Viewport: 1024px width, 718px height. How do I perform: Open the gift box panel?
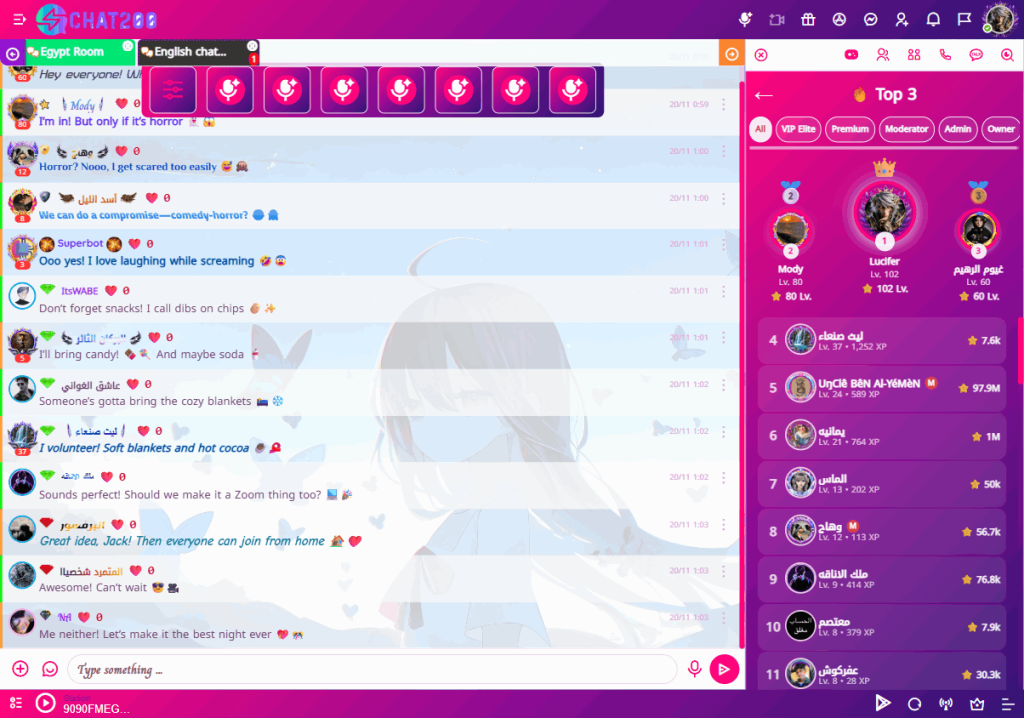point(807,18)
